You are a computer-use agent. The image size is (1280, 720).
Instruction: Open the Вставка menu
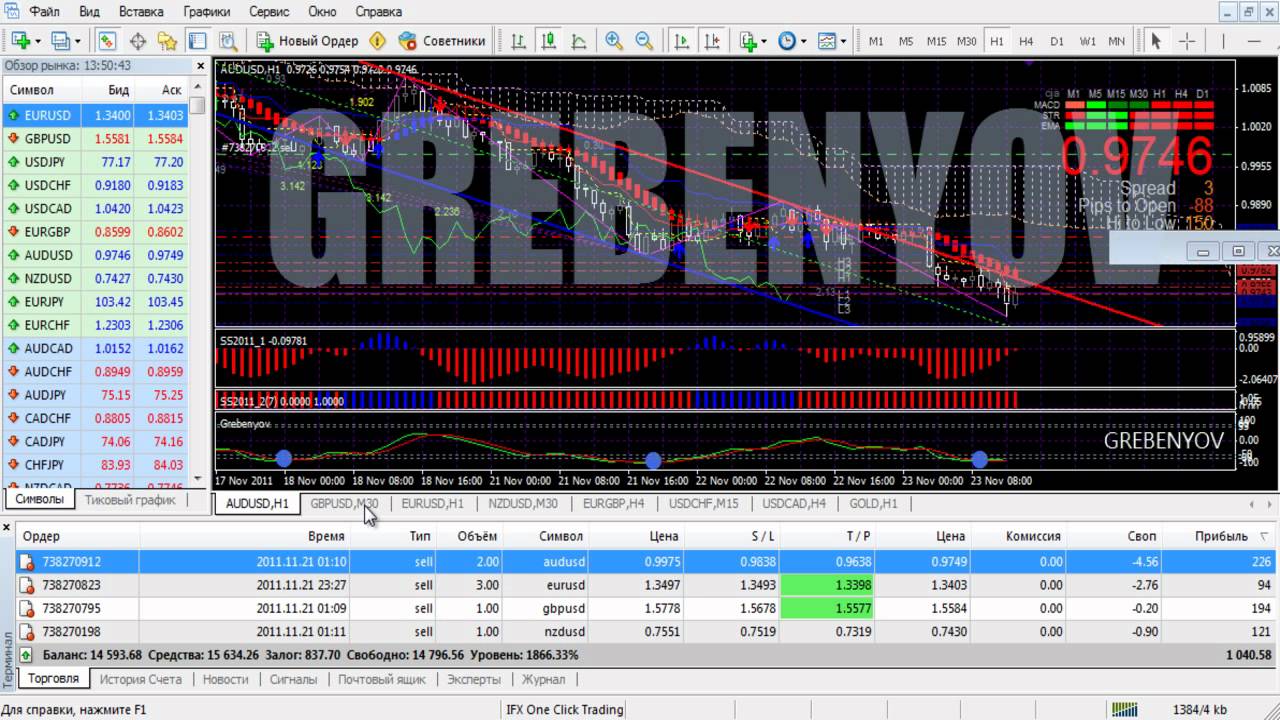tap(141, 12)
